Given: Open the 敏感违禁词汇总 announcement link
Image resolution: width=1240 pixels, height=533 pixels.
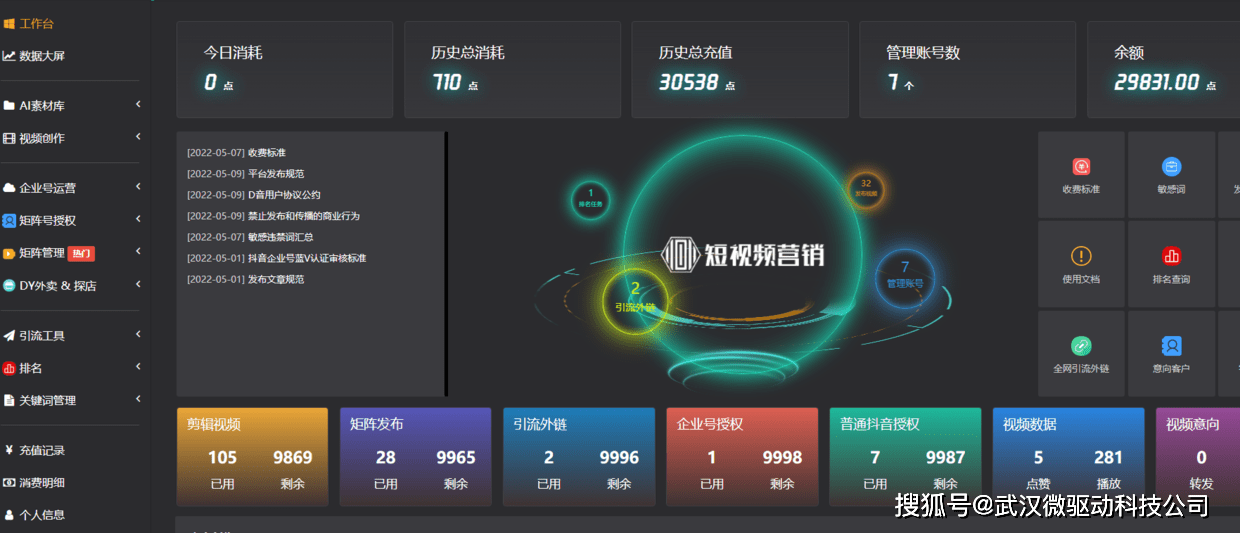Looking at the screenshot, I should click(281, 237).
